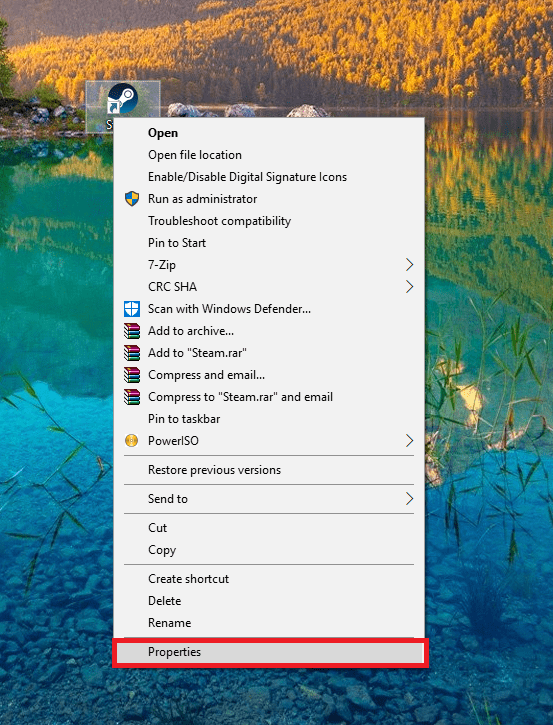
Task: Click WinRAR icon beside Compress and email...
Action: point(132,375)
